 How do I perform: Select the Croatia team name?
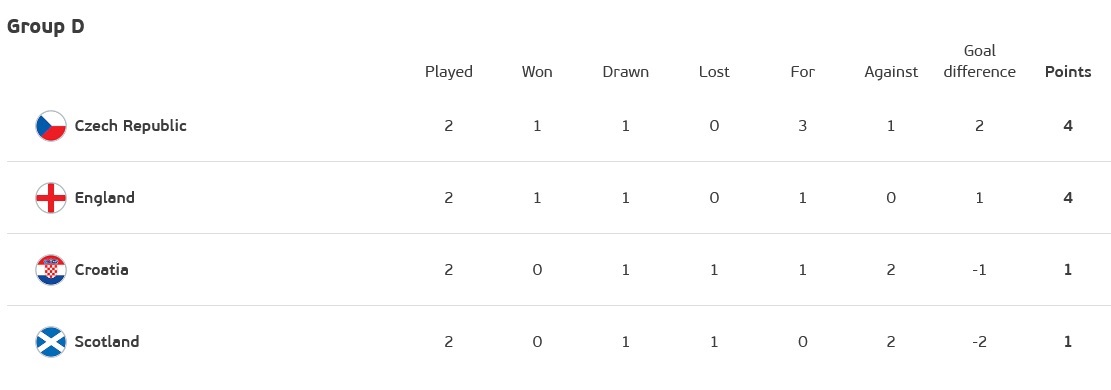101,270
